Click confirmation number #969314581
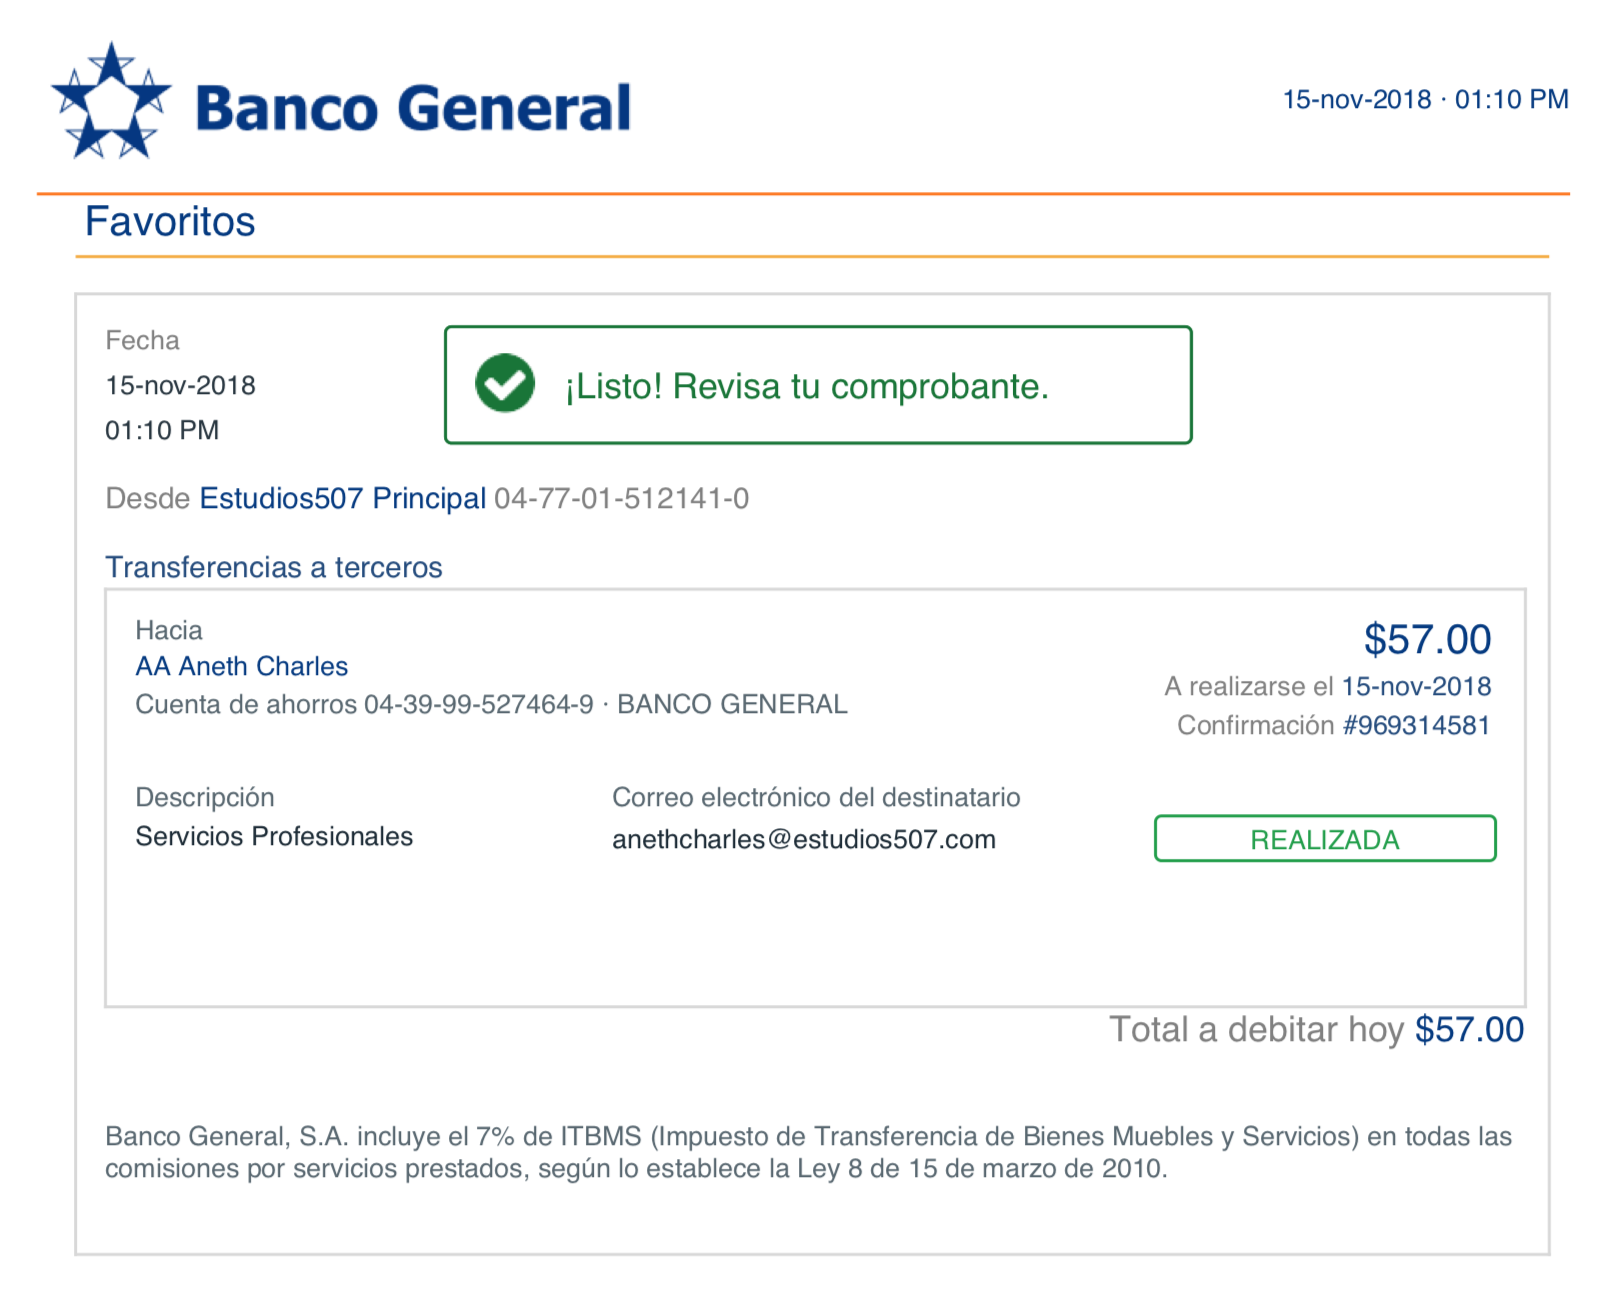This screenshot has height=1297, width=1619. tap(1416, 725)
